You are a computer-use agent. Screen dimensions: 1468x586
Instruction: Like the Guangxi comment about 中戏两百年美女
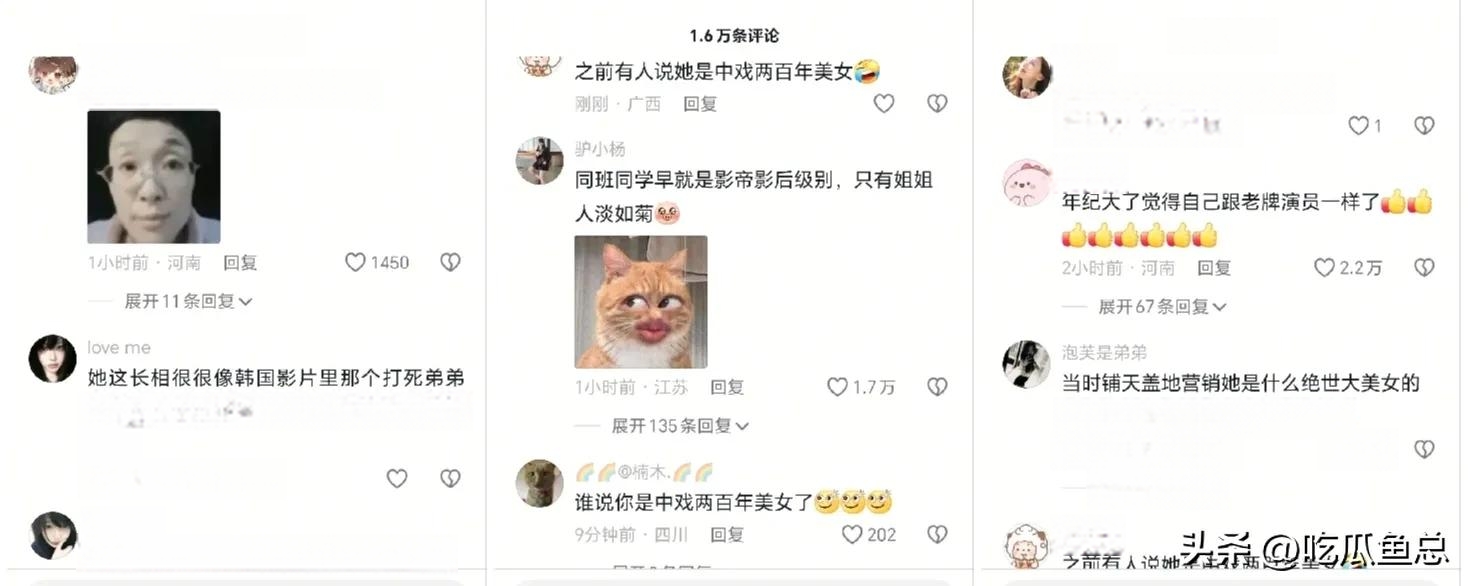(x=884, y=103)
